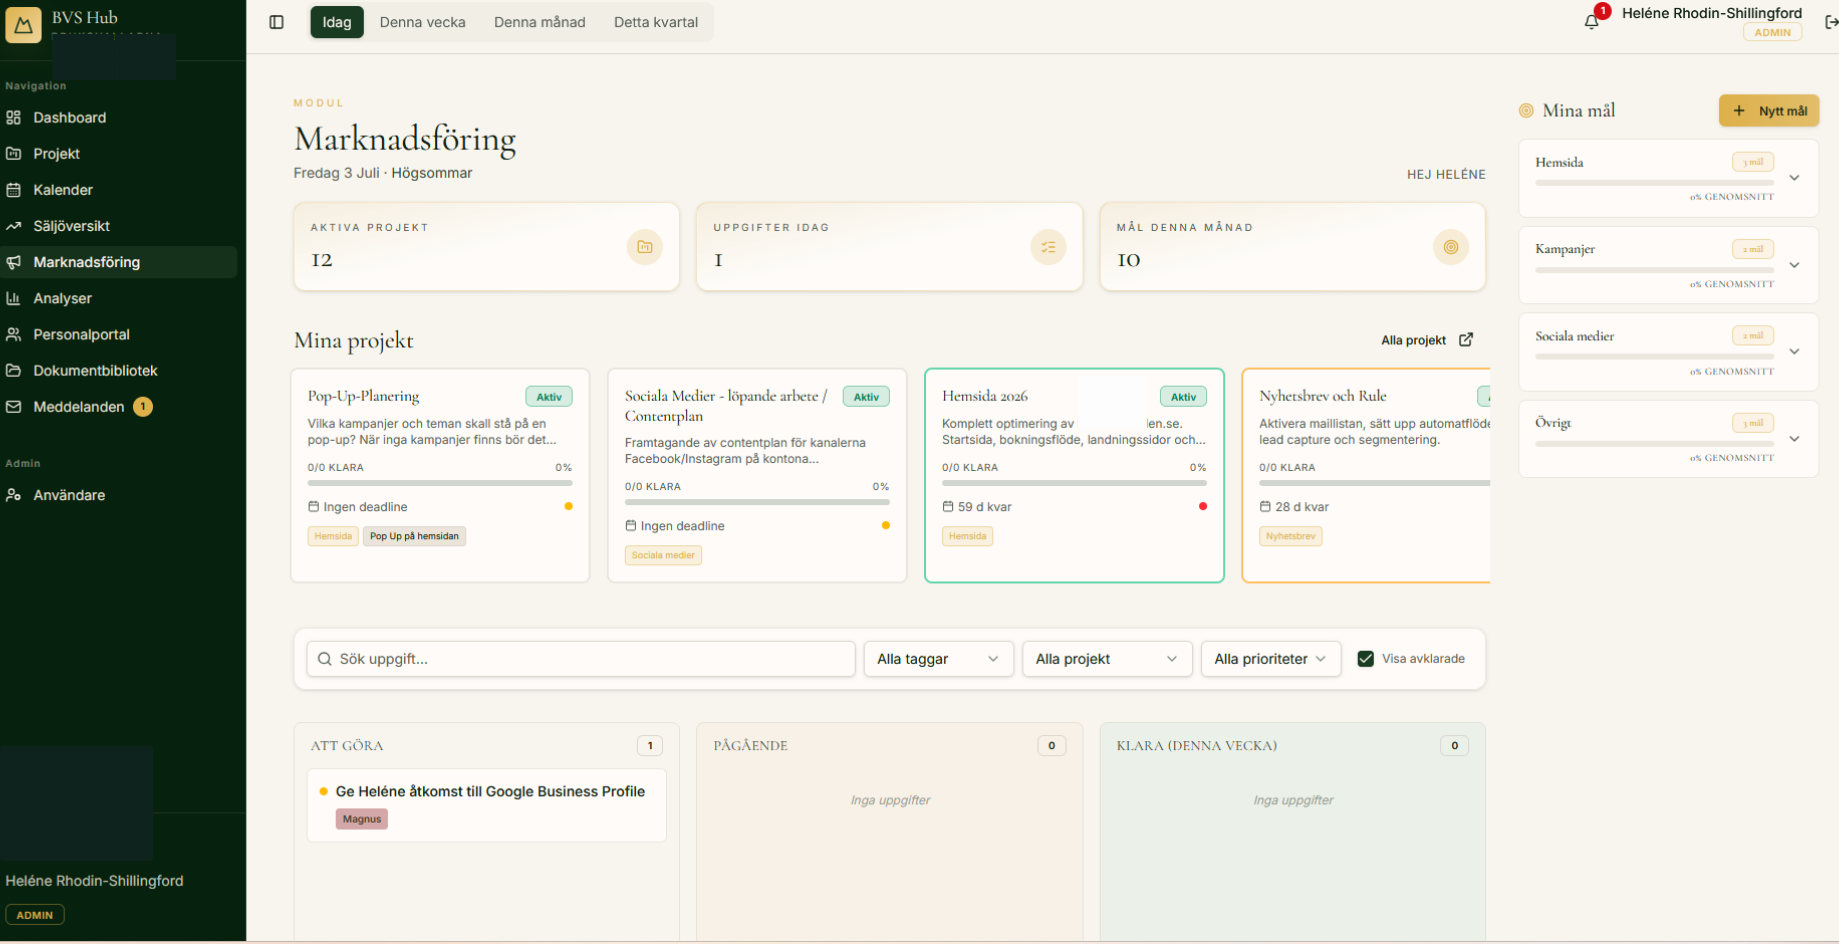Screen dimensions: 1839x944
Task: Click the Sociala medier tag chip
Action: [663, 555]
